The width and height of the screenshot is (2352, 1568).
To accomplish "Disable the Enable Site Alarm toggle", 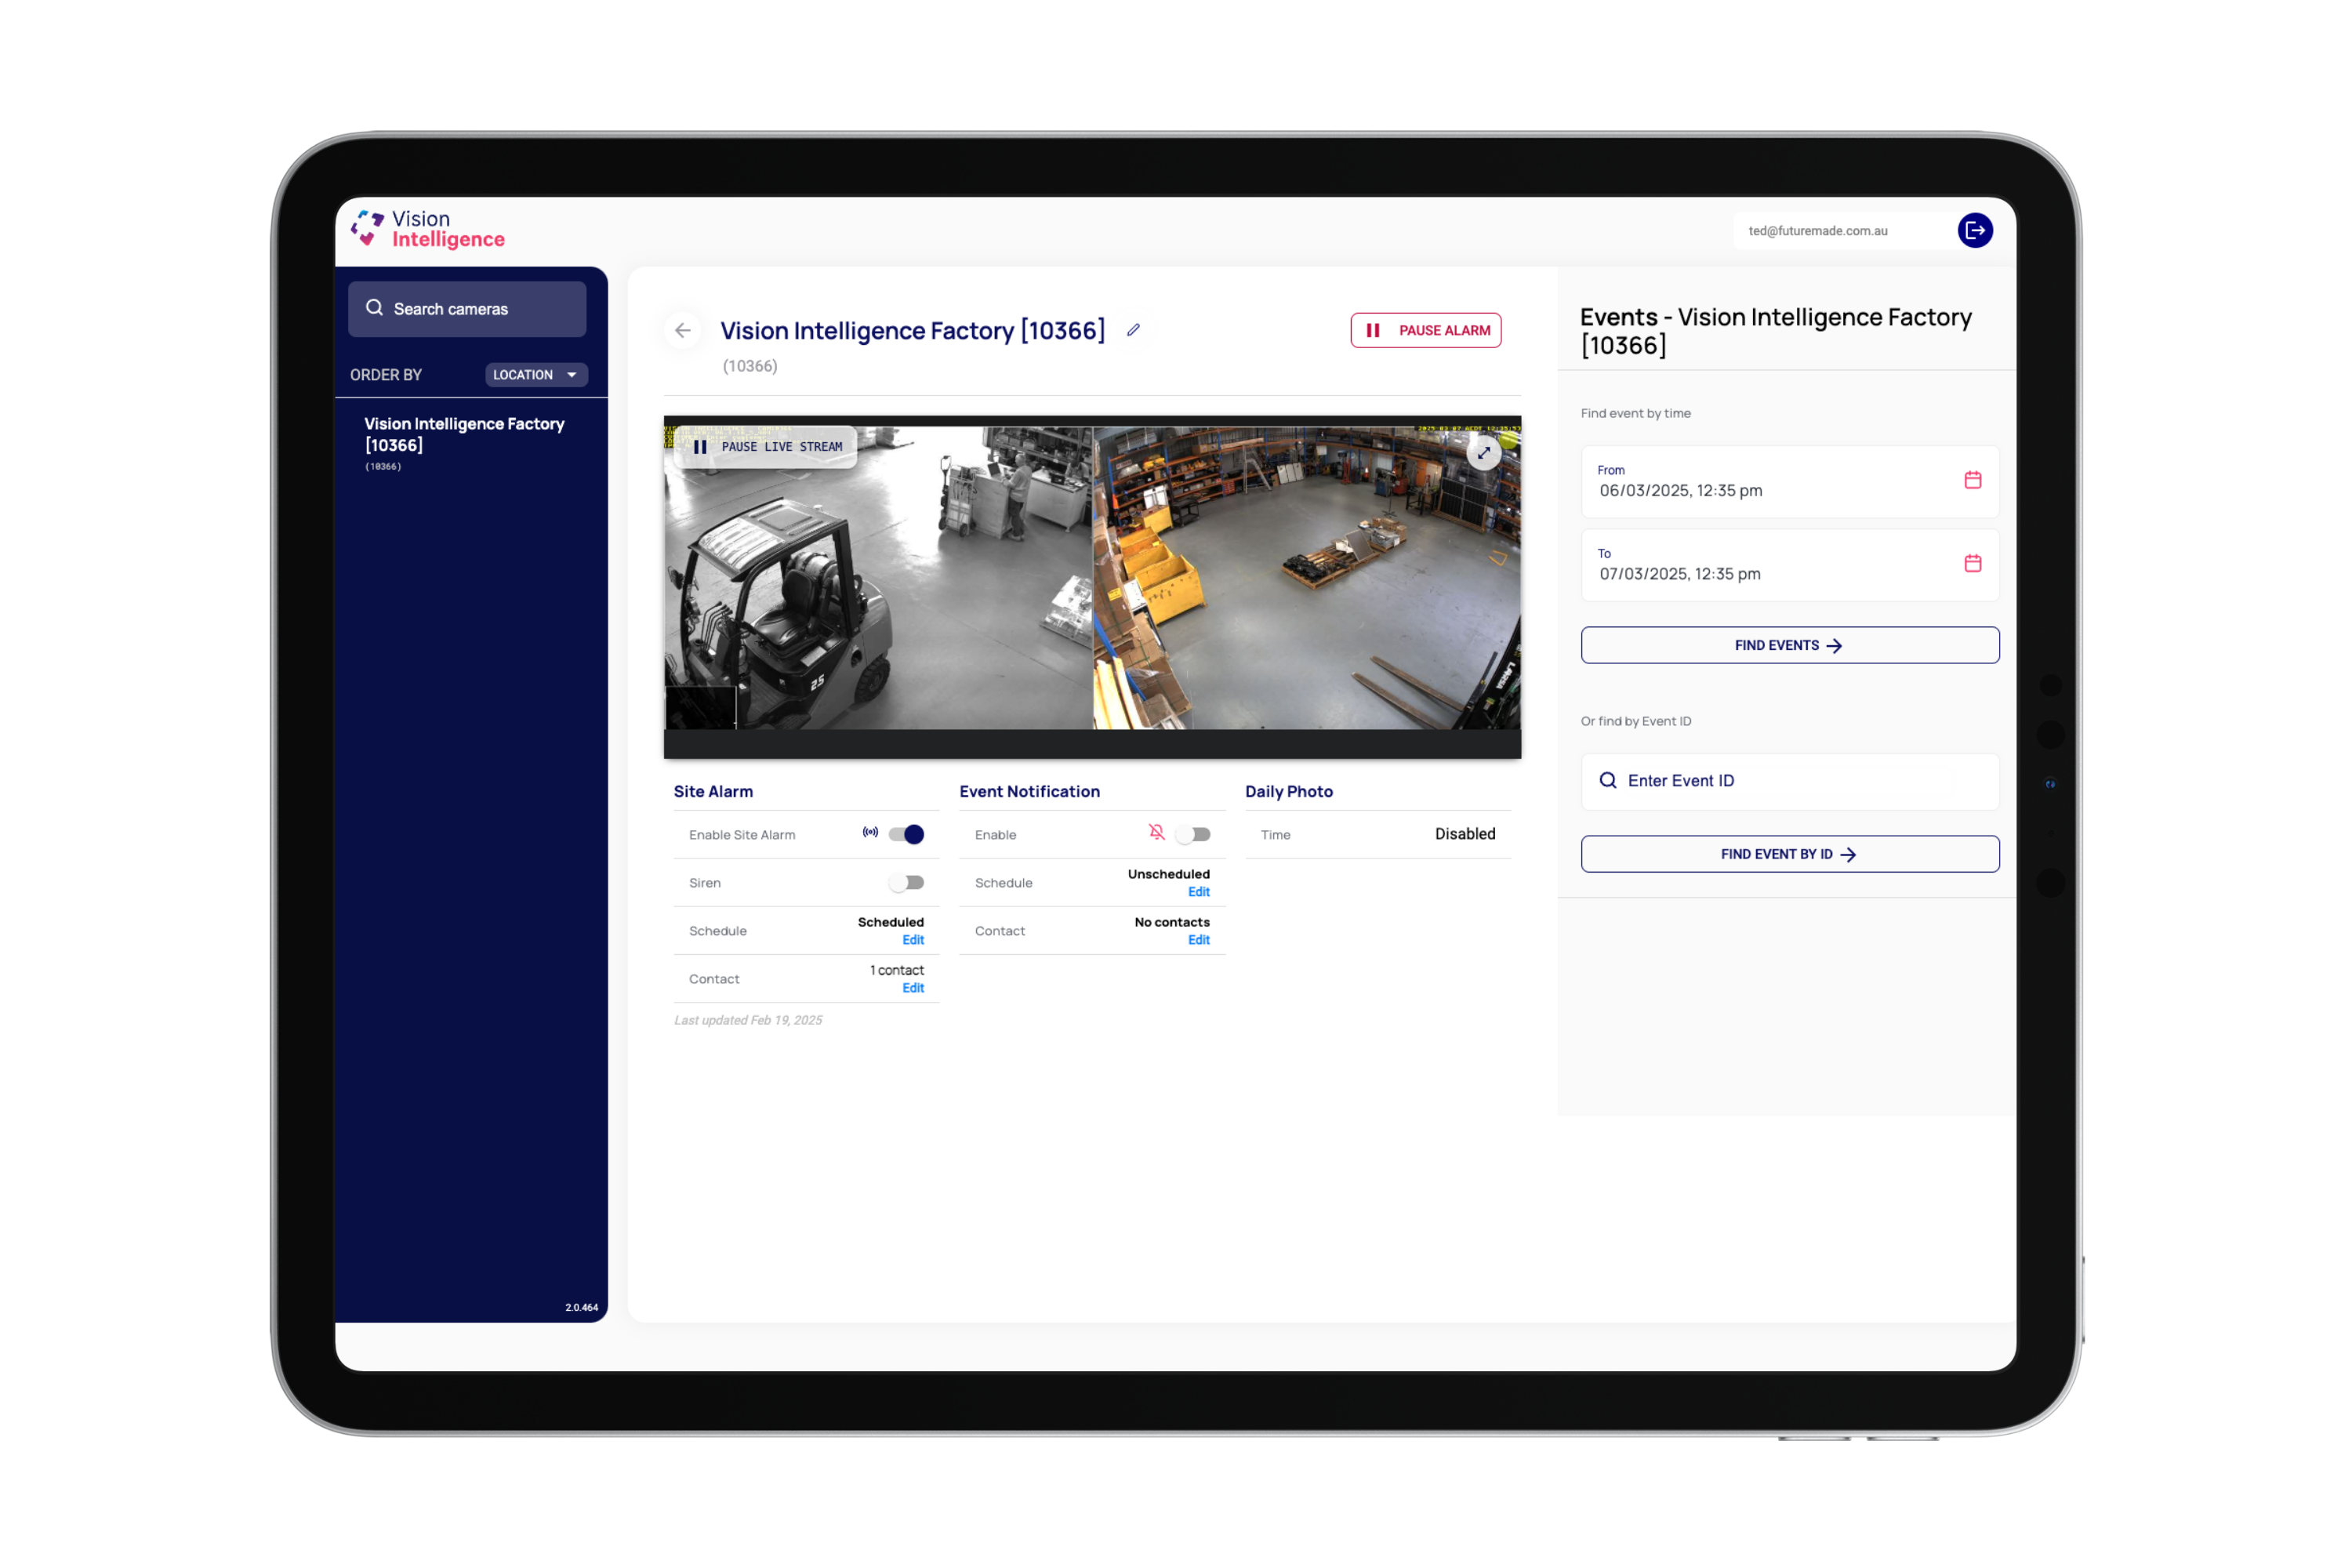I will pyautogui.click(x=906, y=834).
